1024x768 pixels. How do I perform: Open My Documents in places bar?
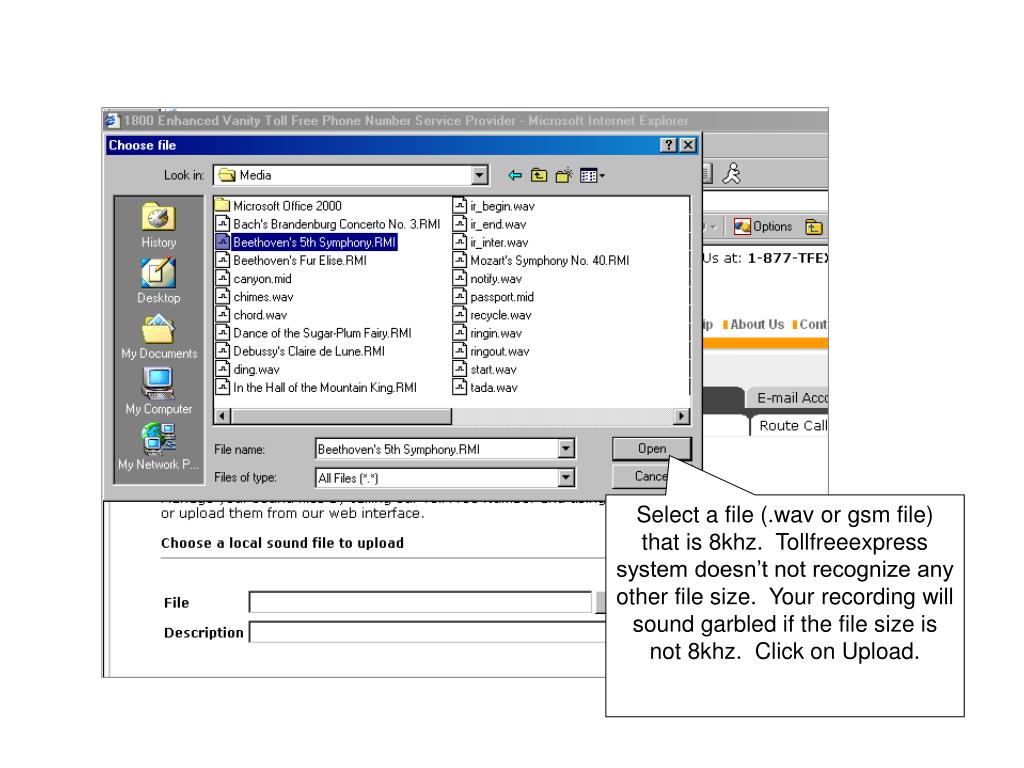159,337
